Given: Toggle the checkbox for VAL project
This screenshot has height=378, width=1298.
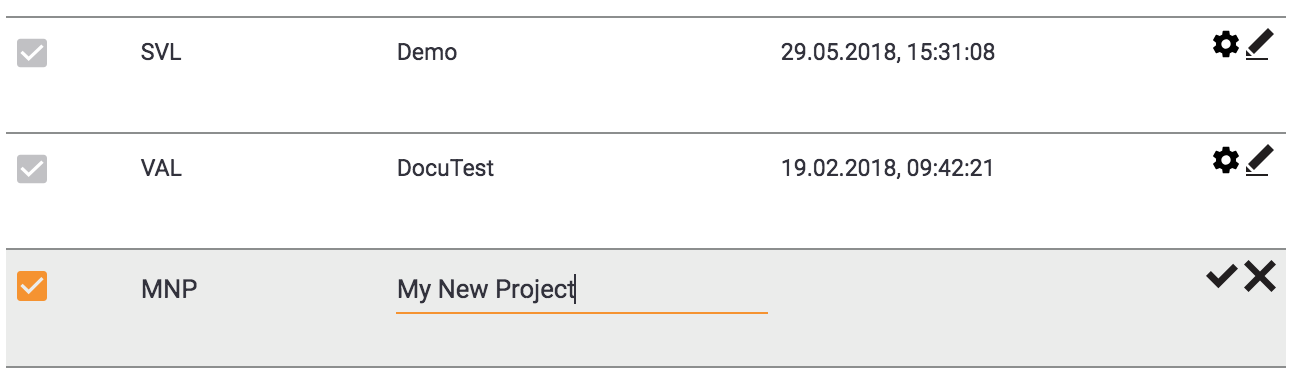Looking at the screenshot, I should (x=32, y=168).
